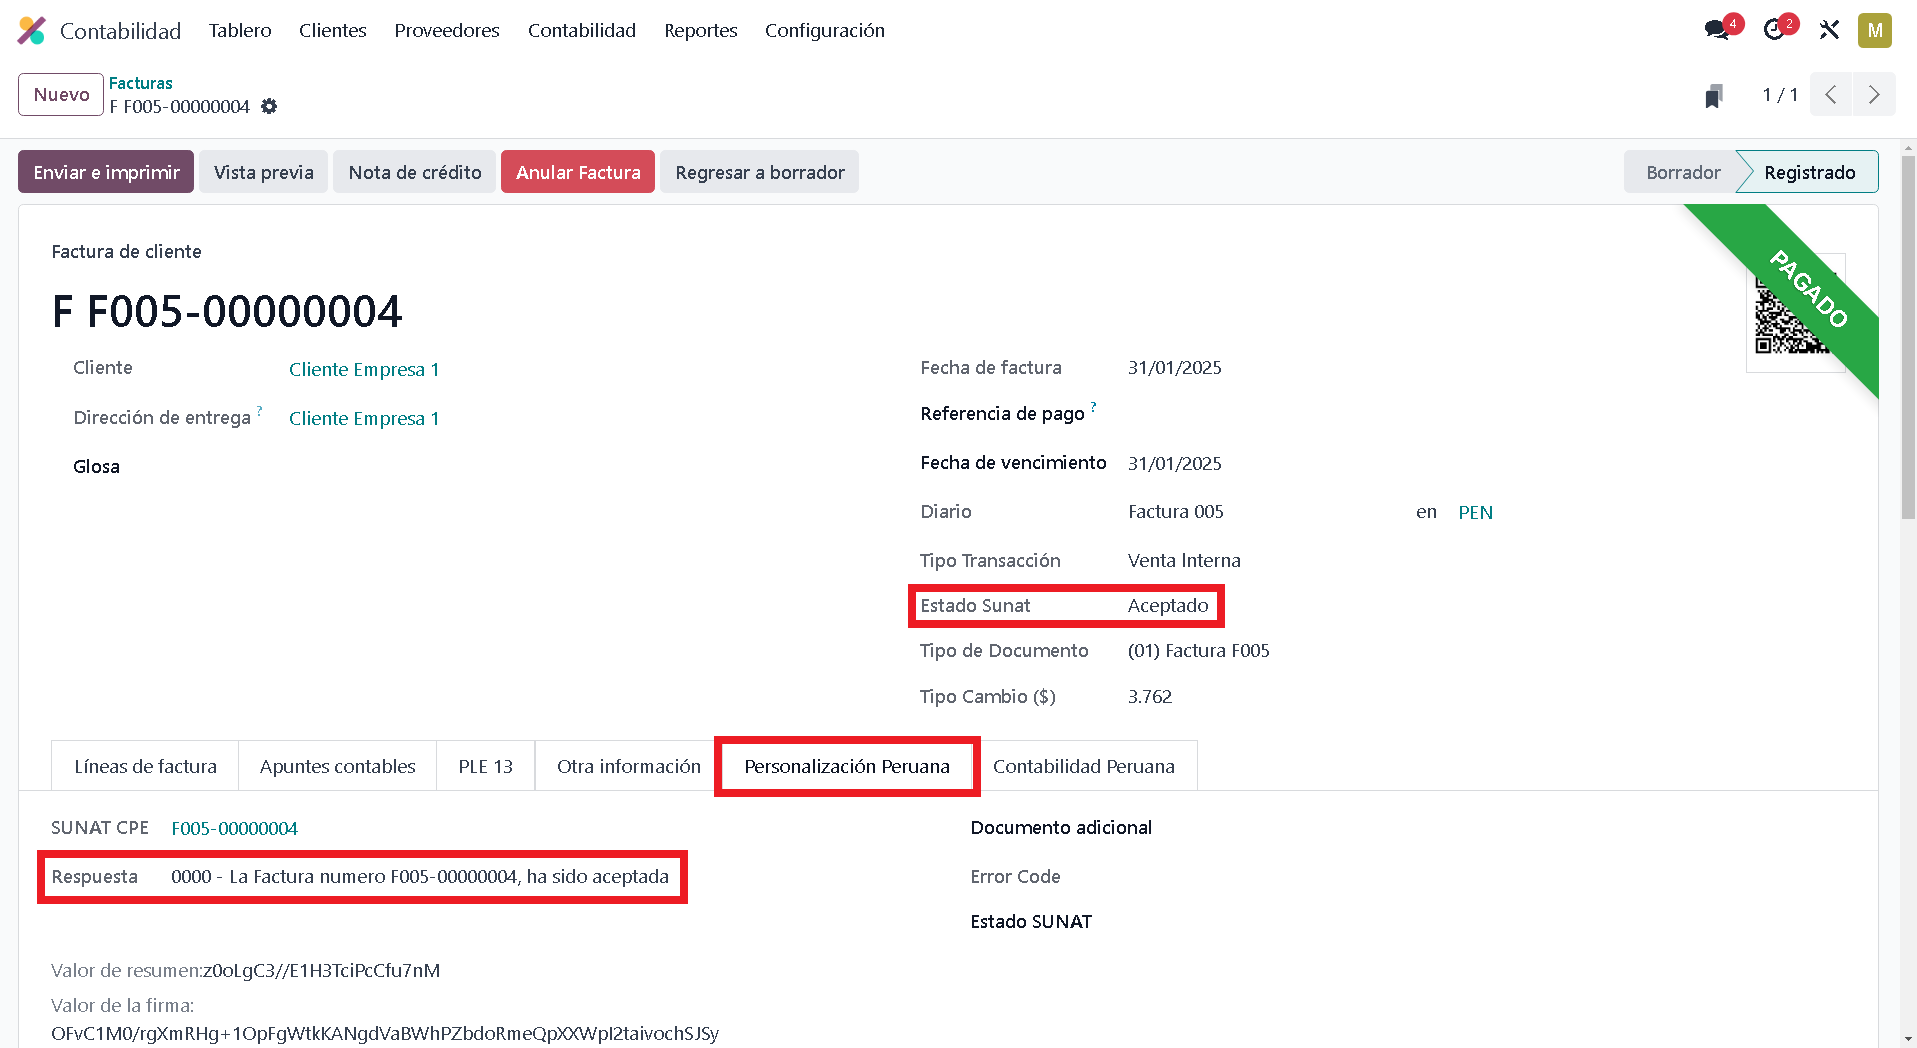Open the user avatar menu
Viewport: 1917px width, 1048px height.
pyautogui.click(x=1874, y=30)
